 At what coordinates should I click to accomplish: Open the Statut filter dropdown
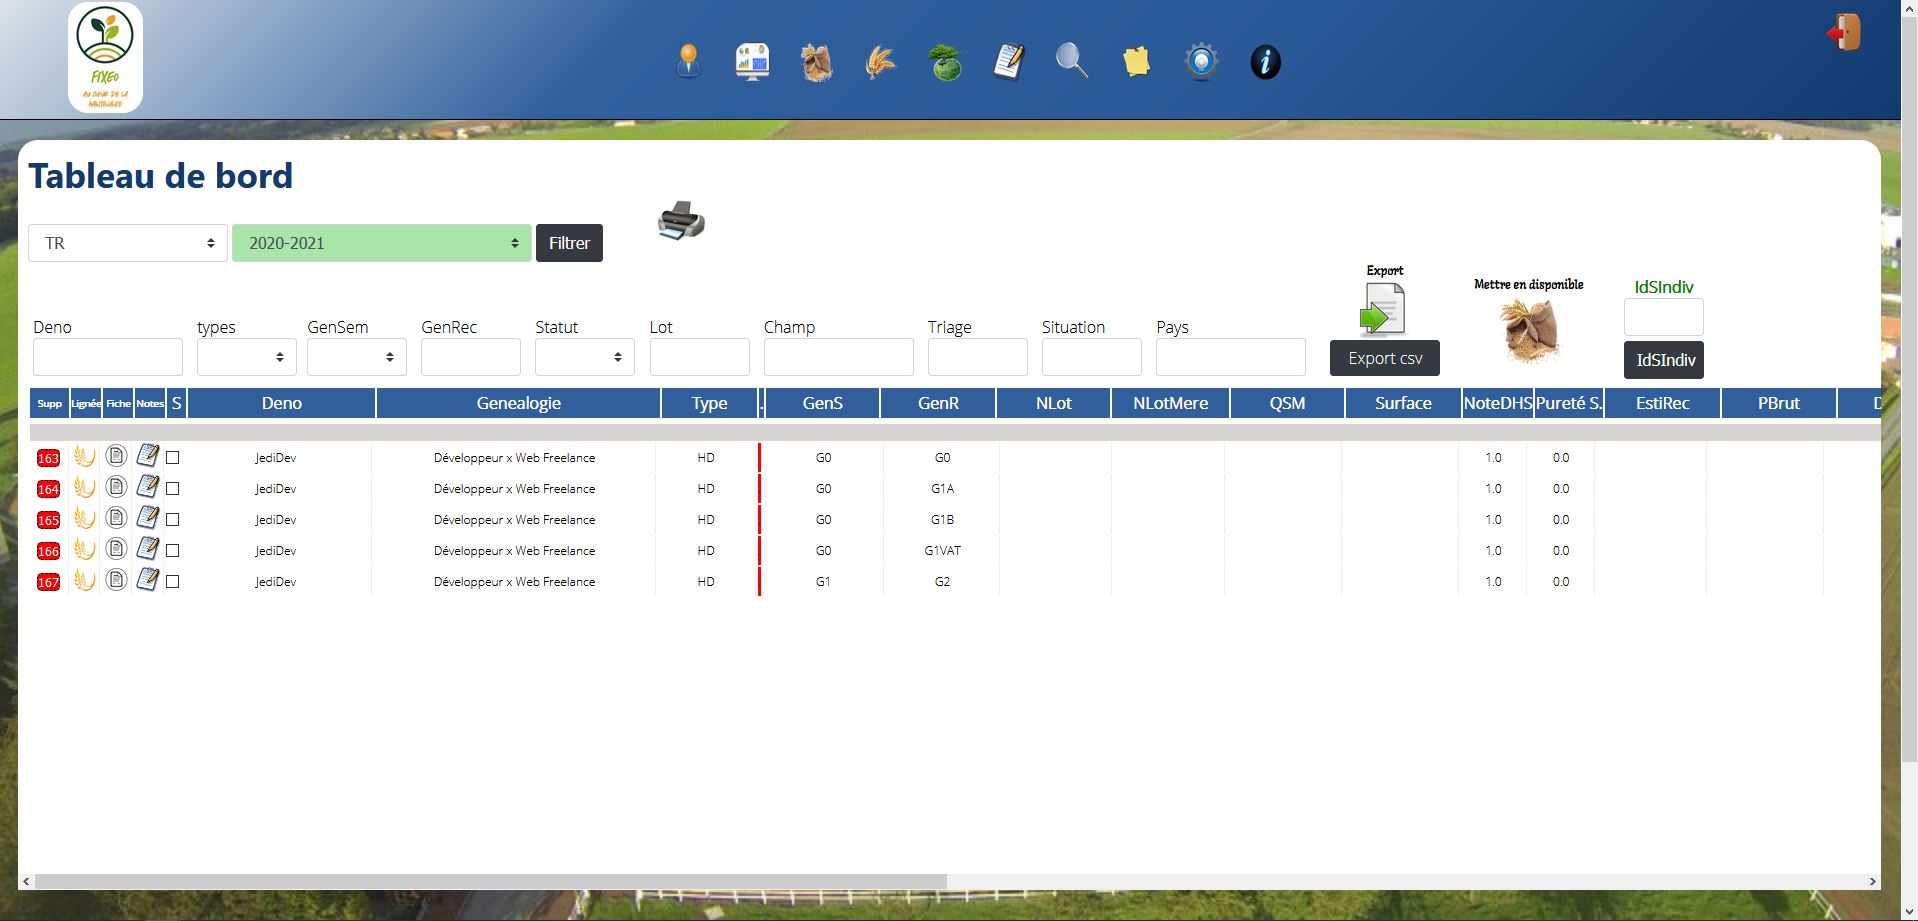pyautogui.click(x=584, y=357)
